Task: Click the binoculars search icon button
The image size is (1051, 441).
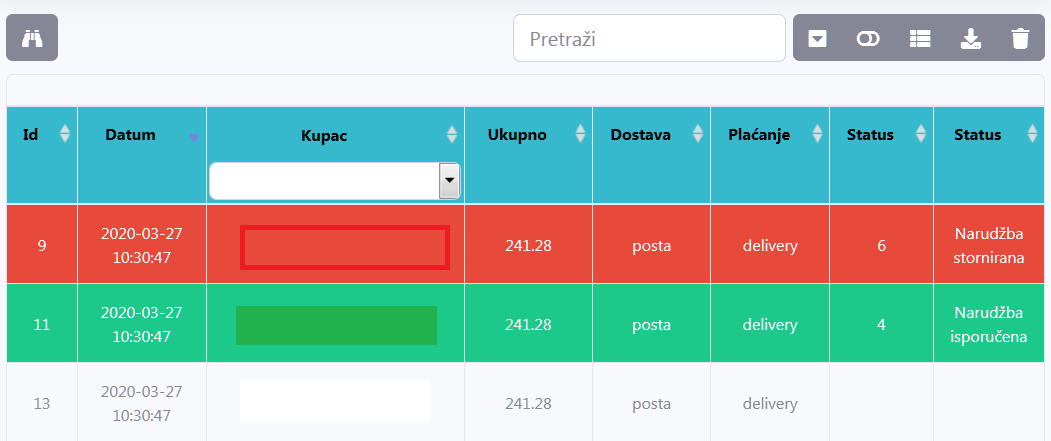Action: [x=32, y=39]
